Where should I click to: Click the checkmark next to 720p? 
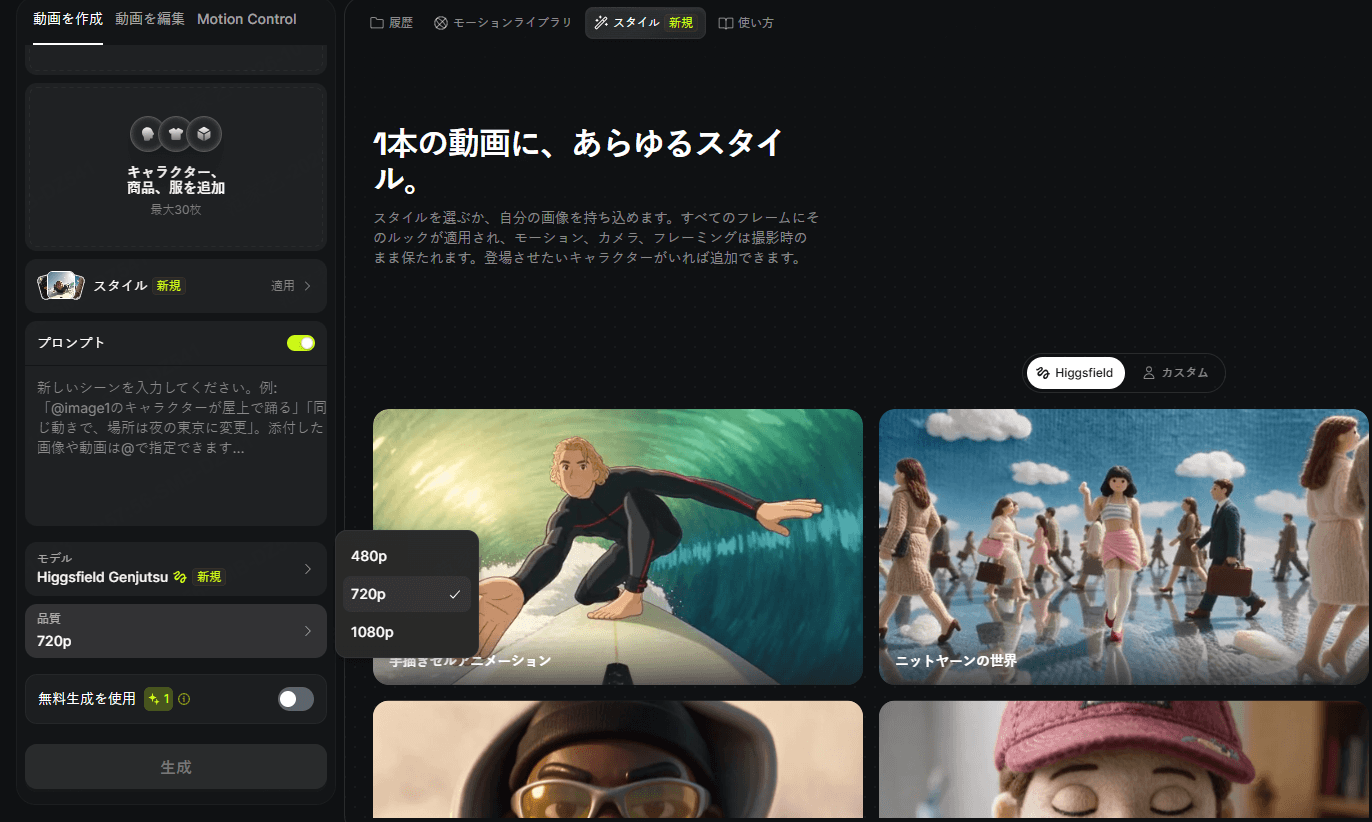tap(455, 594)
